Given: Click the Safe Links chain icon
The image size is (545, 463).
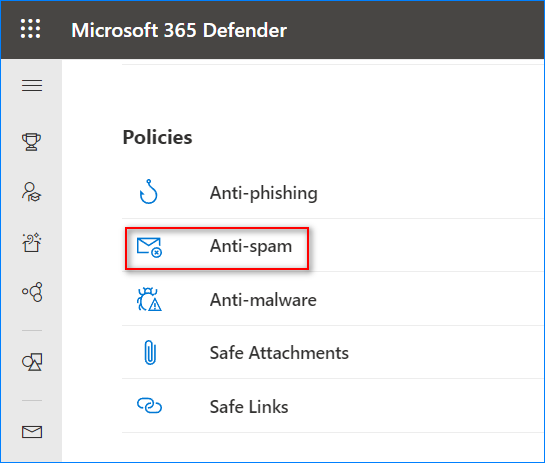Looking at the screenshot, I should [149, 406].
